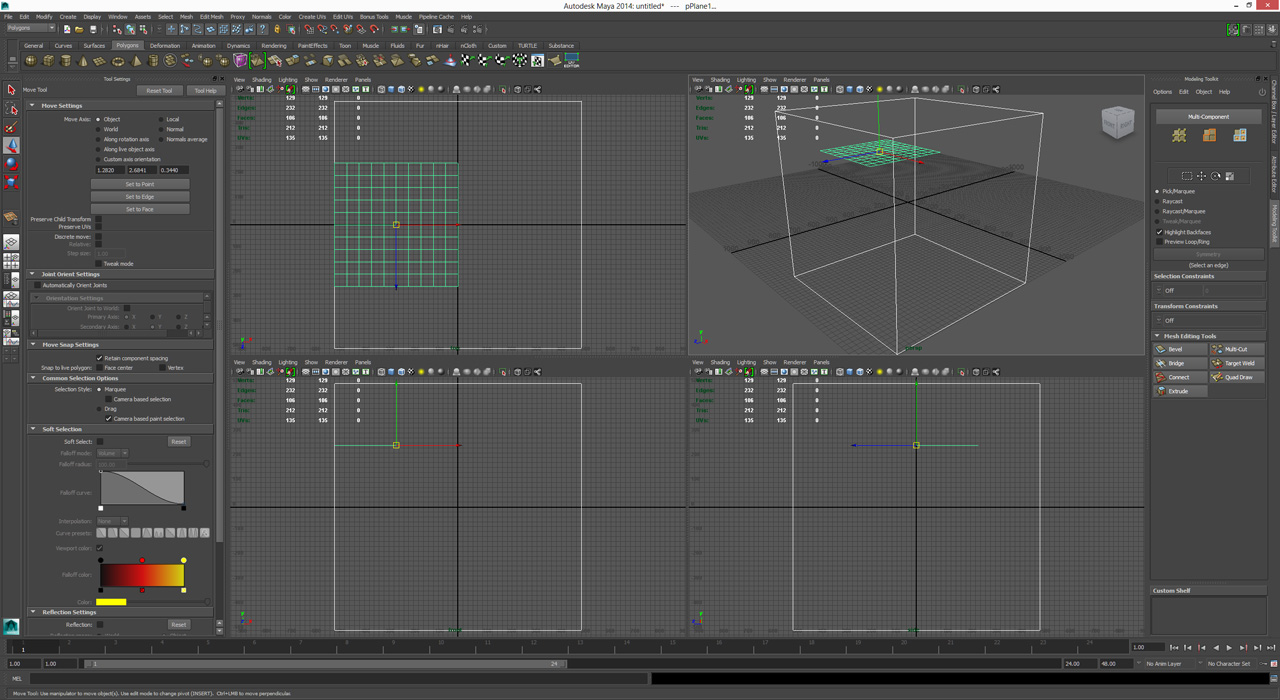
Task: Create a polygon sphere from the shelf
Action: (31, 61)
